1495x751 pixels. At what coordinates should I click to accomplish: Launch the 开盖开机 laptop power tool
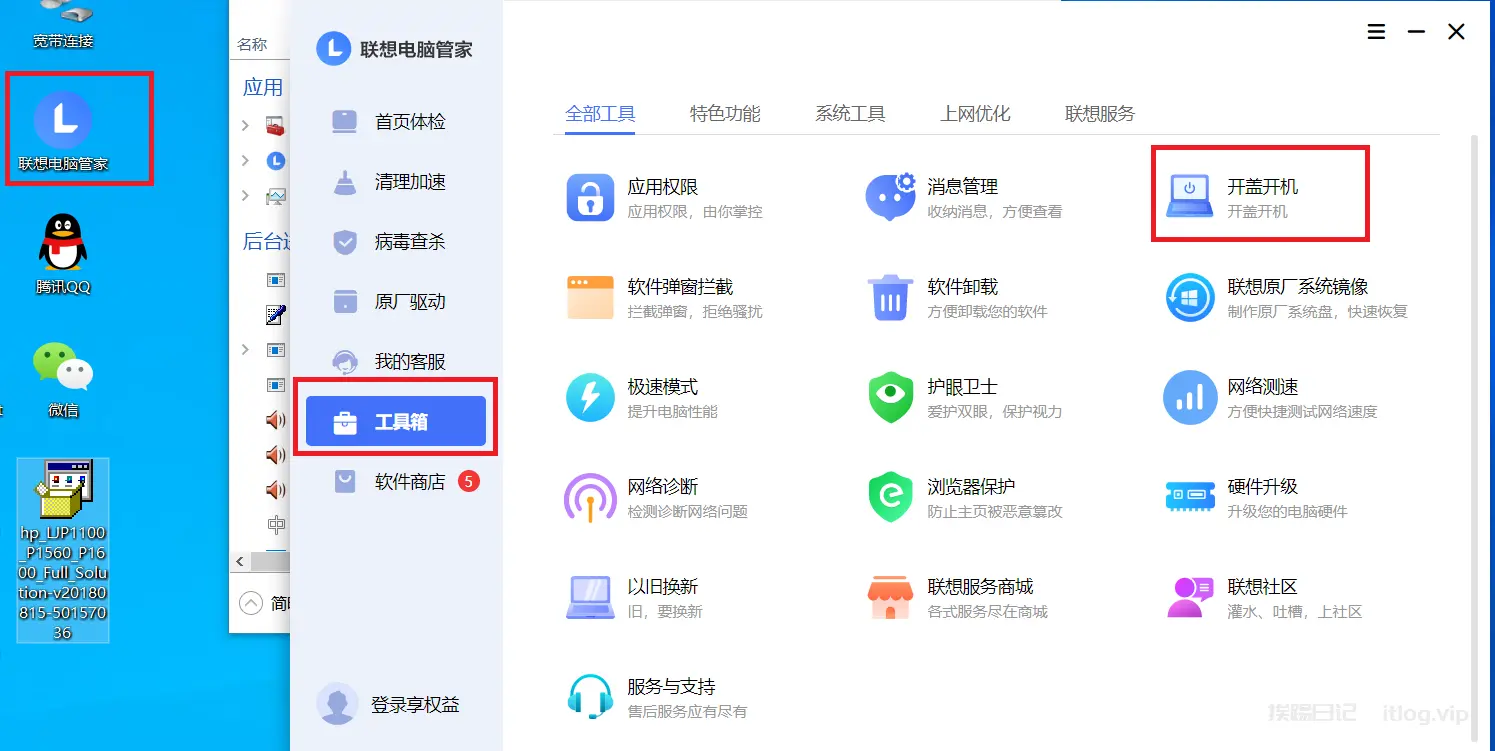(1190, 197)
